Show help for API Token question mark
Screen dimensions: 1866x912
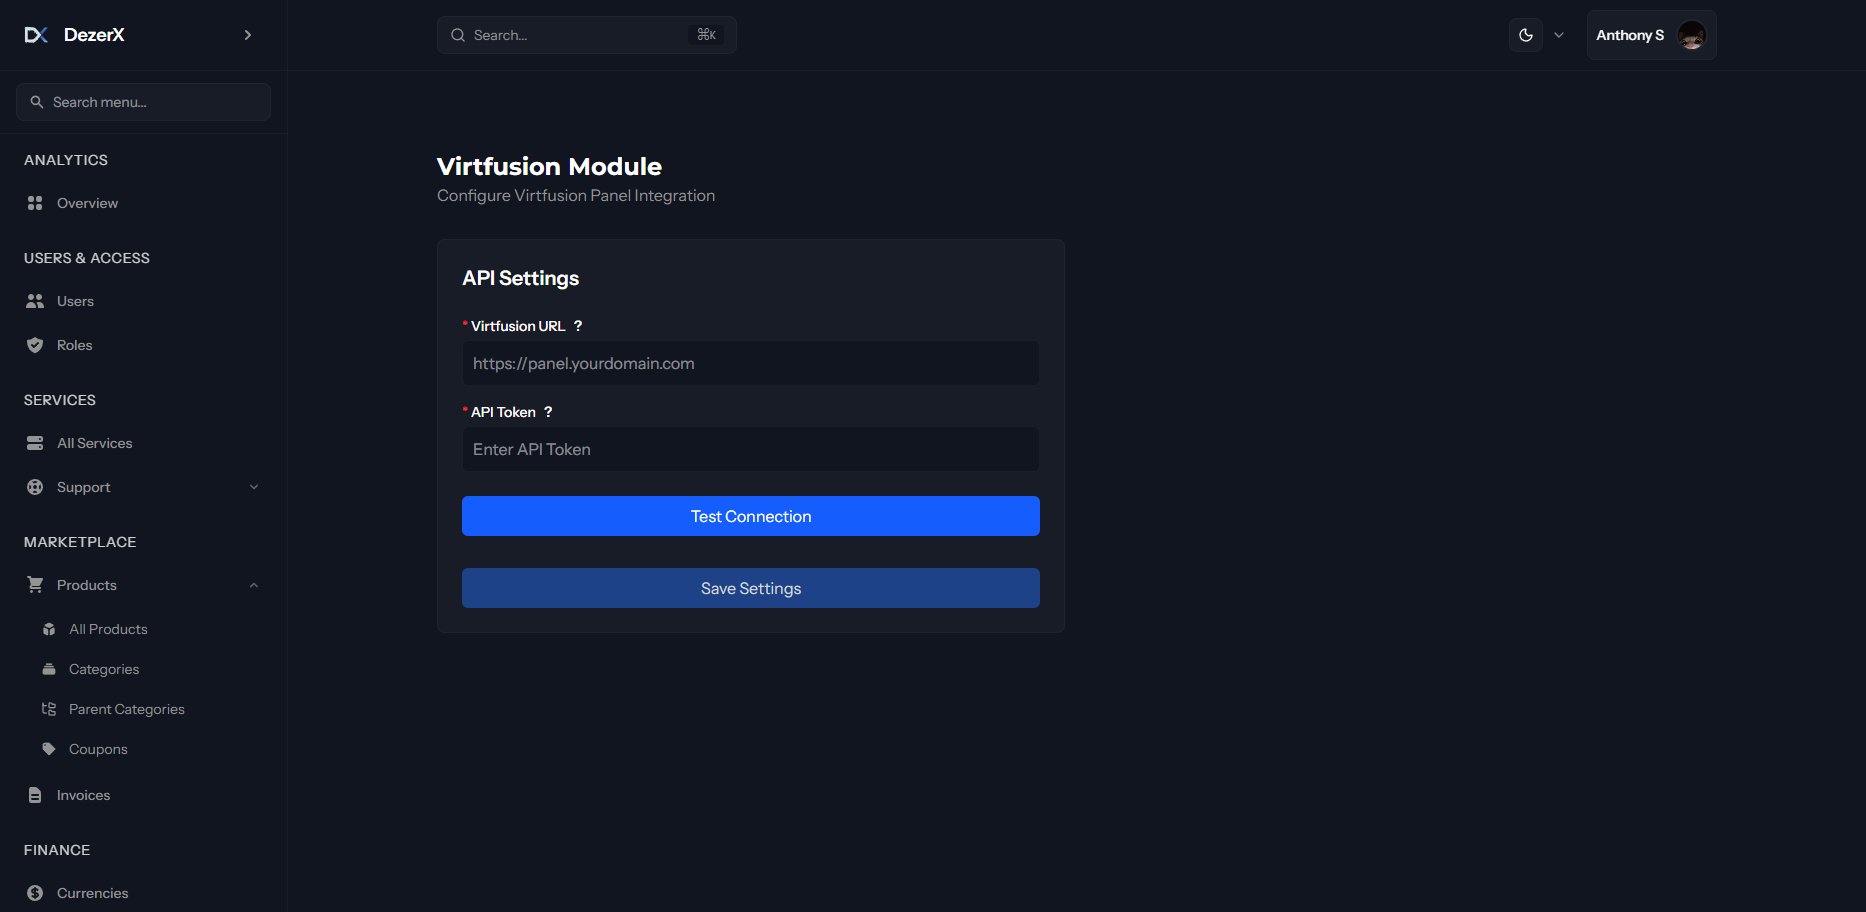pyautogui.click(x=548, y=412)
